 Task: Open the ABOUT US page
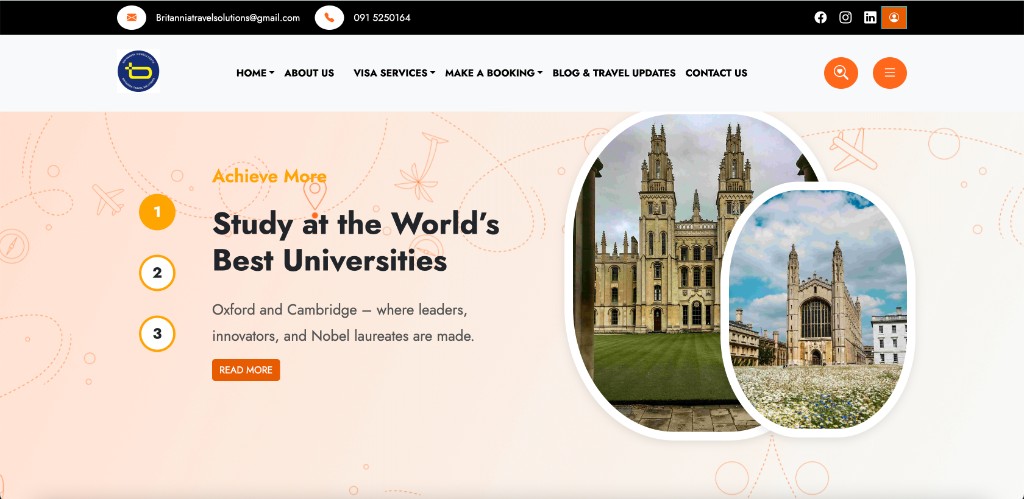click(309, 73)
